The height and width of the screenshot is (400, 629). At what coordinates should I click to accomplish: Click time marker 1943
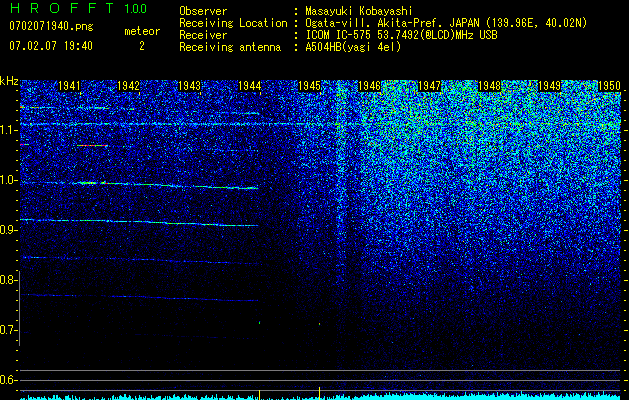[x=189, y=86]
